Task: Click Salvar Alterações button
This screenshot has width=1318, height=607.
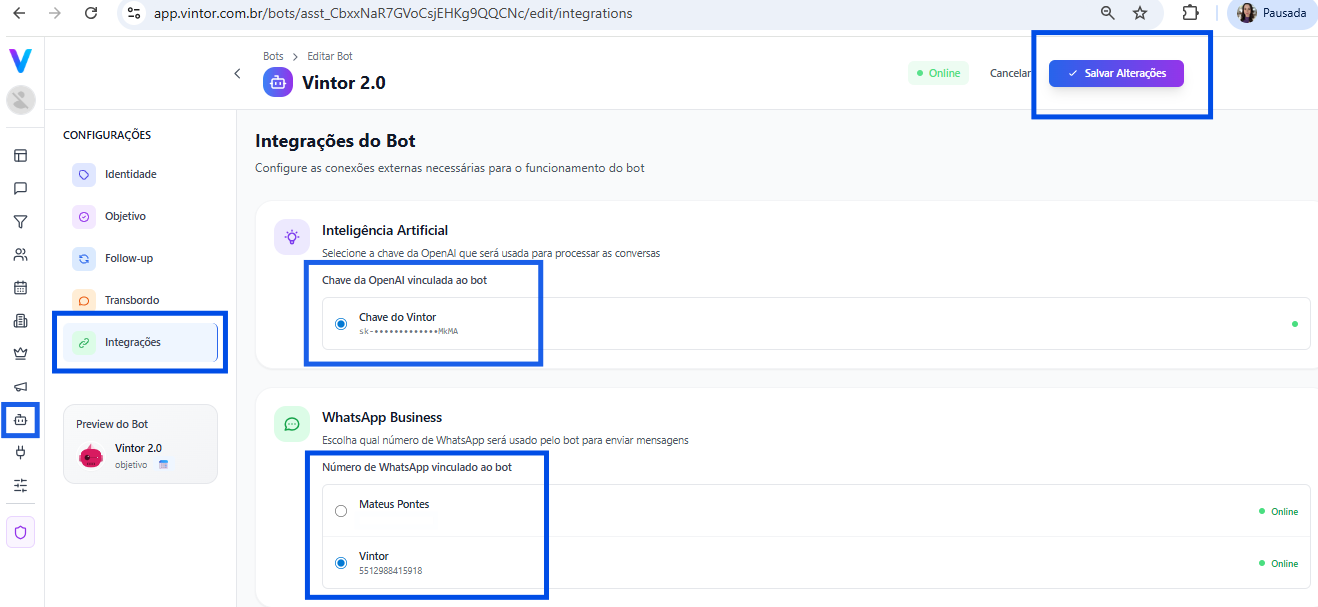Action: [1116, 73]
